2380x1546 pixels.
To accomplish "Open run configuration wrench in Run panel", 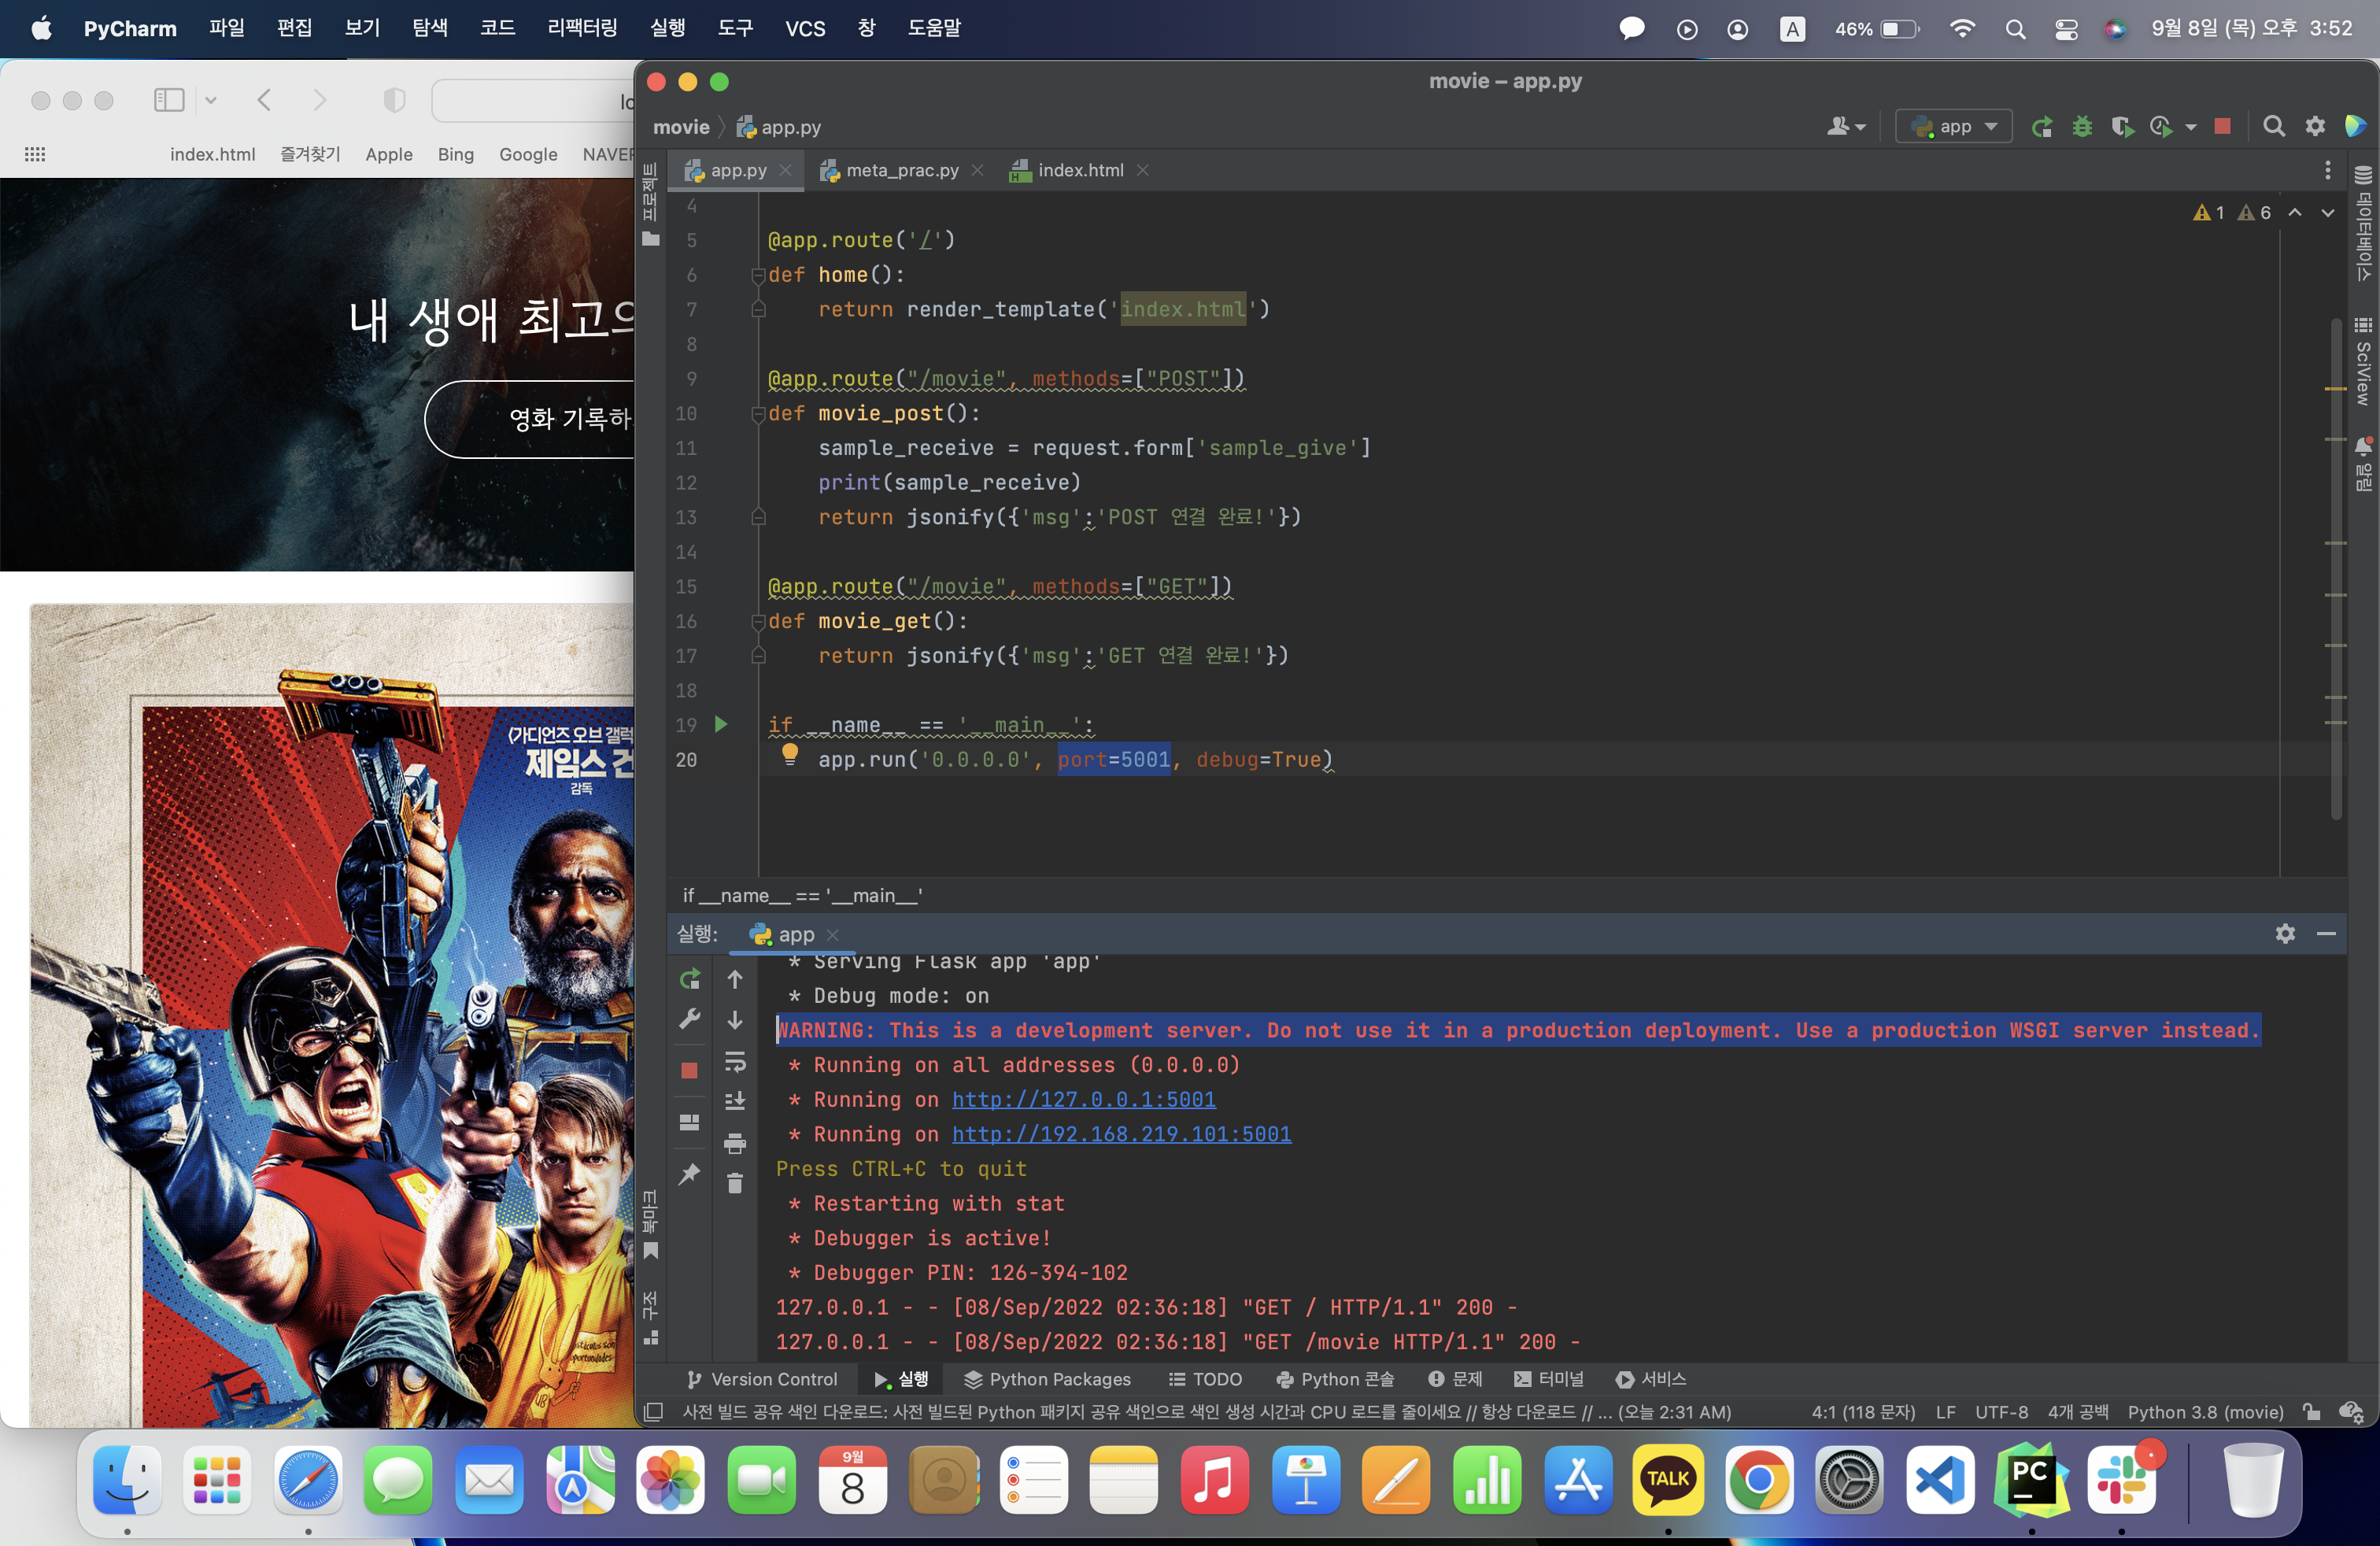I will 689,1019.
